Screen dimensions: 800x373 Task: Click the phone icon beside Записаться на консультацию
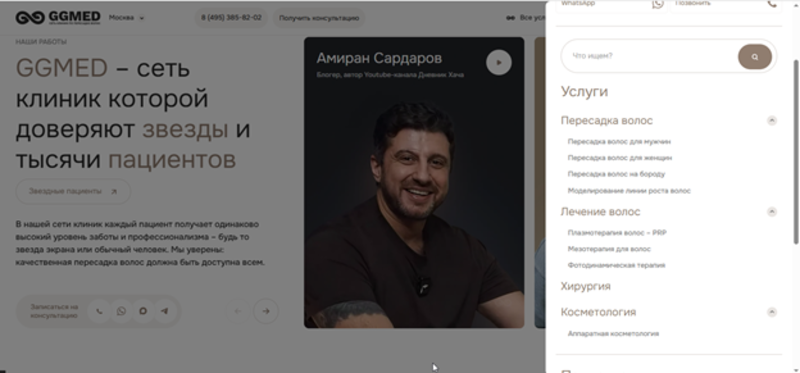pos(99,311)
